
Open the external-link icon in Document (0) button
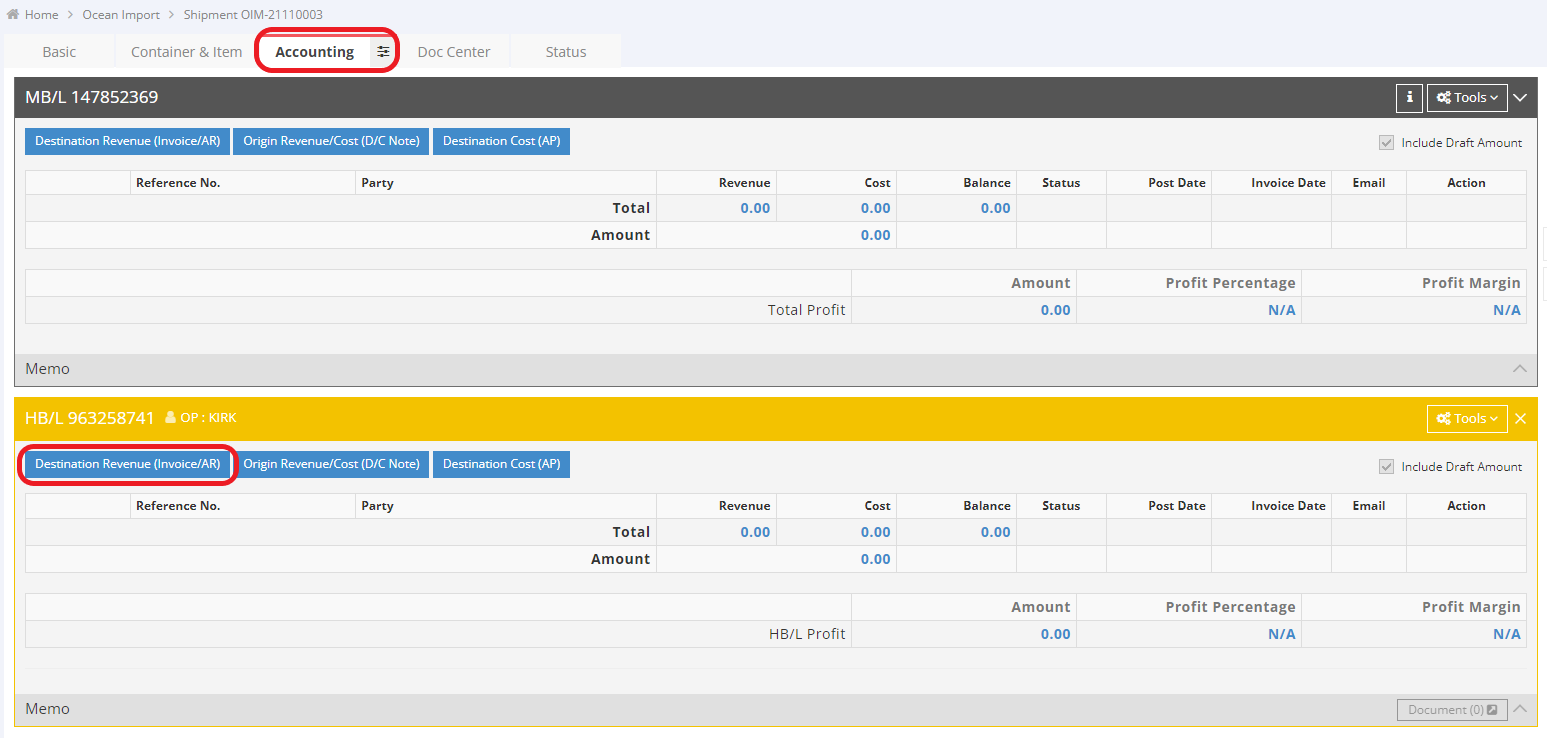pos(1494,709)
